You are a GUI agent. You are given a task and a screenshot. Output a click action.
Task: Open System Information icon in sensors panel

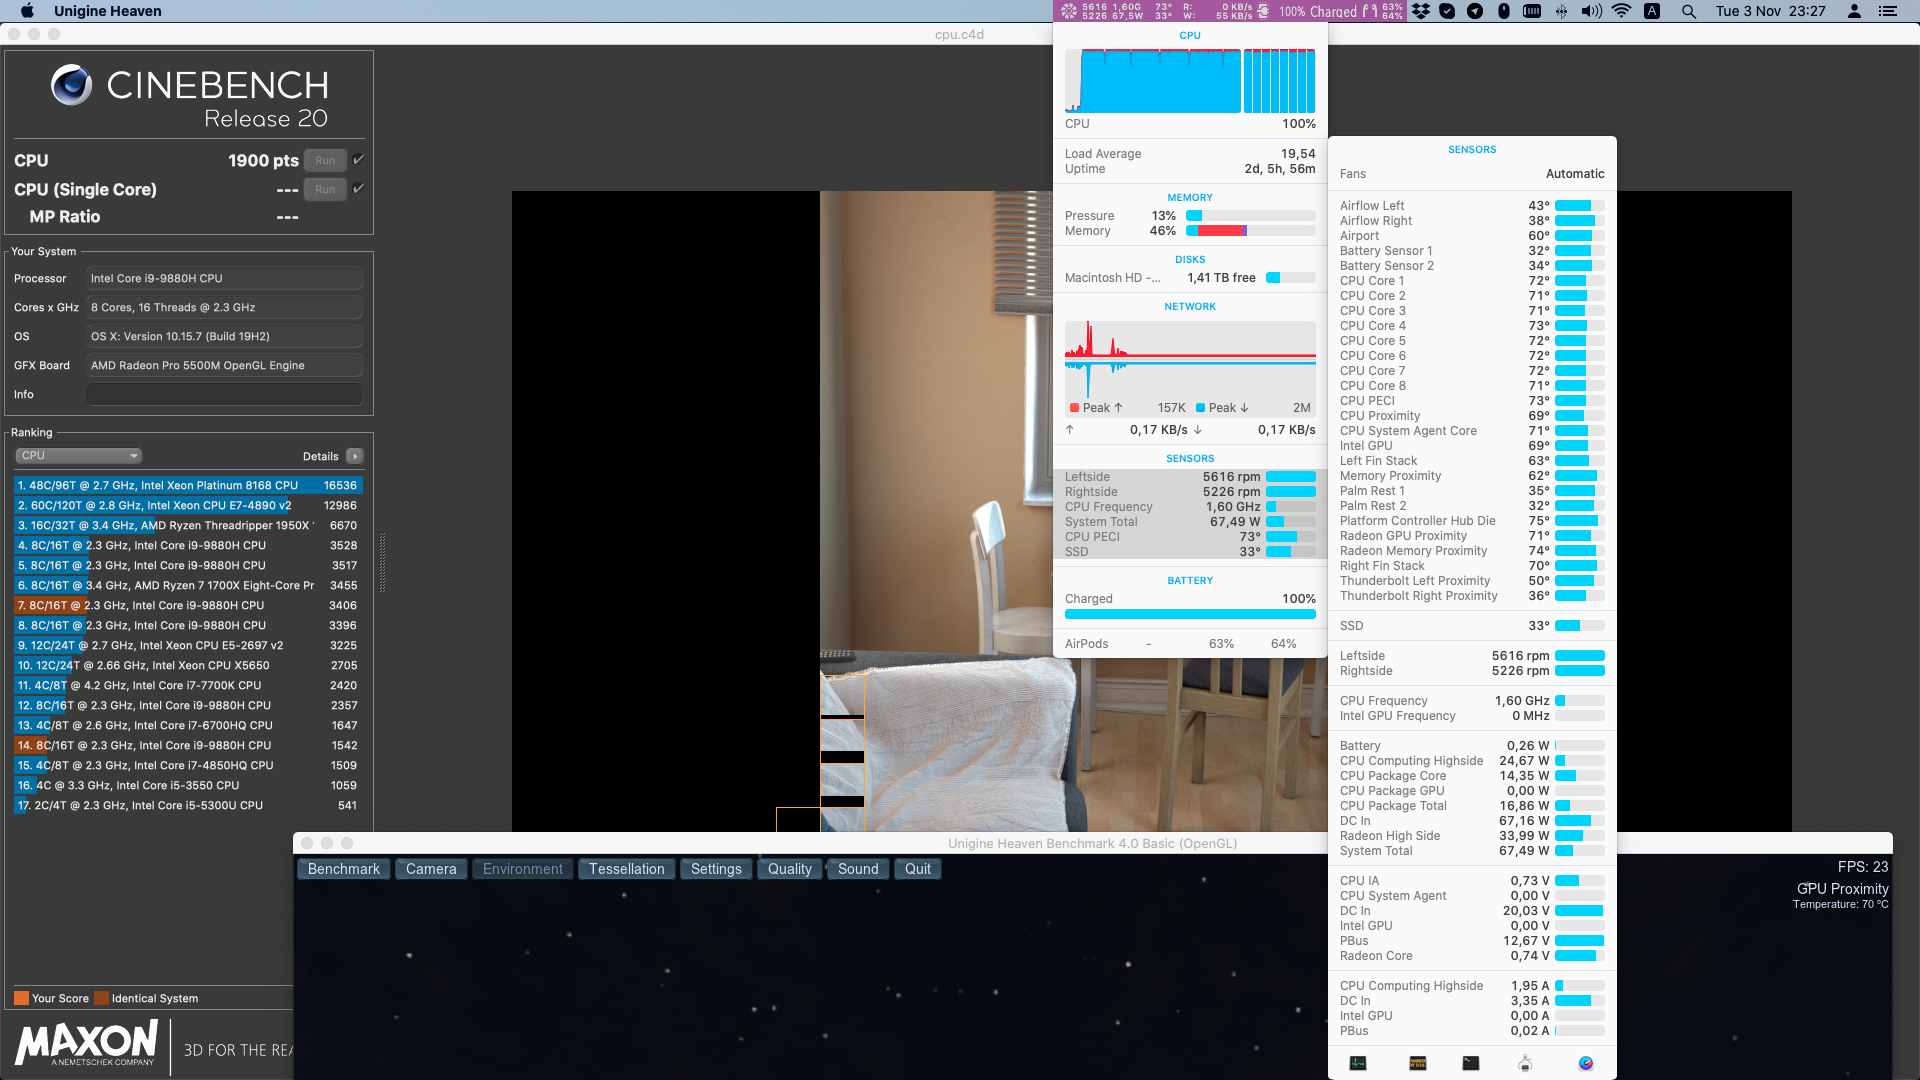click(1525, 1063)
